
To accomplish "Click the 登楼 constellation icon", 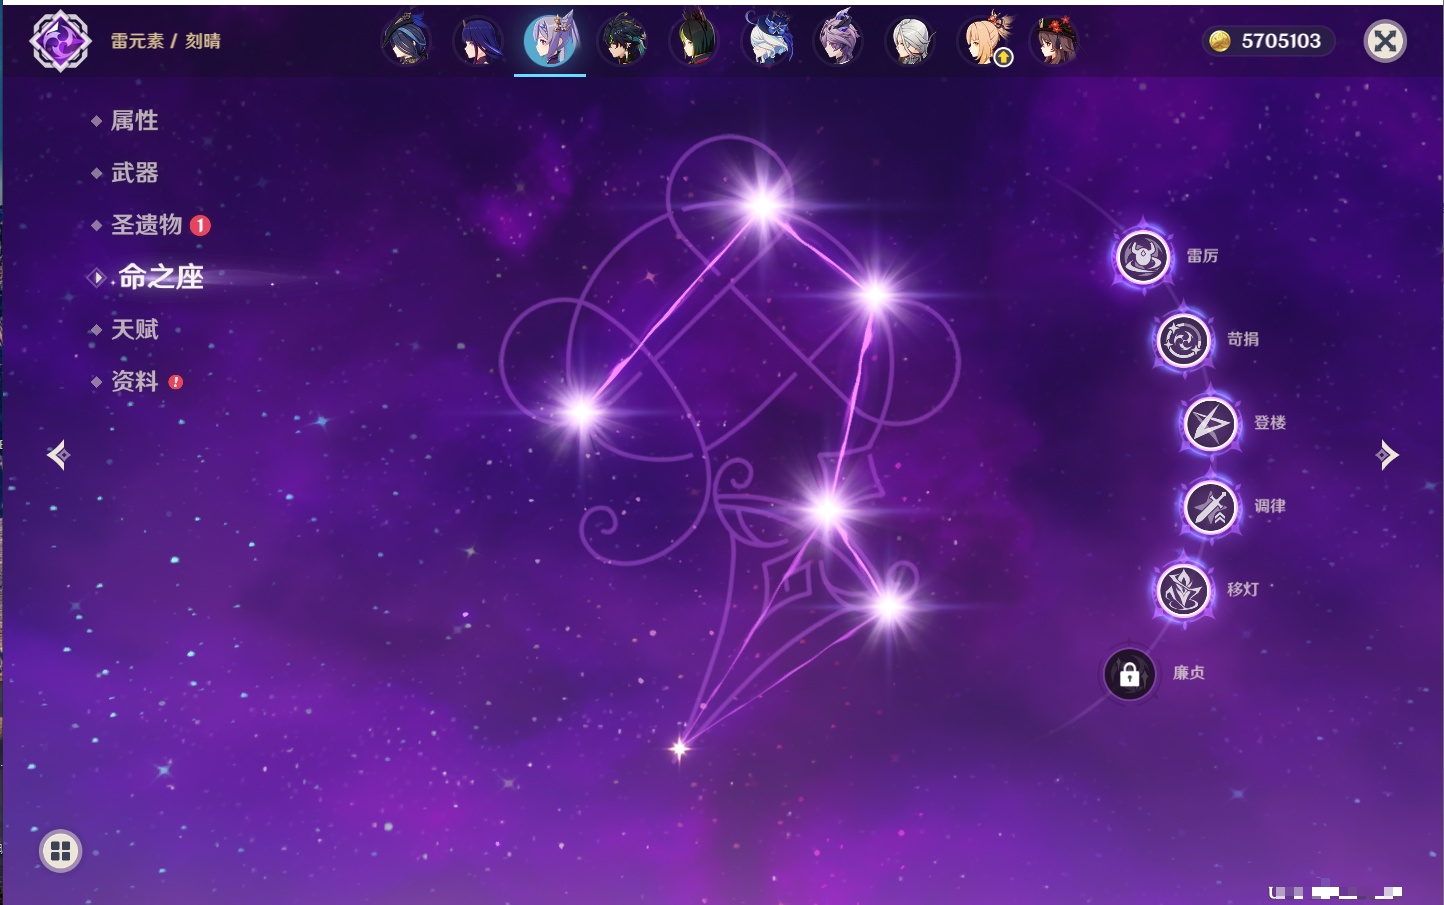I will coord(1210,424).
